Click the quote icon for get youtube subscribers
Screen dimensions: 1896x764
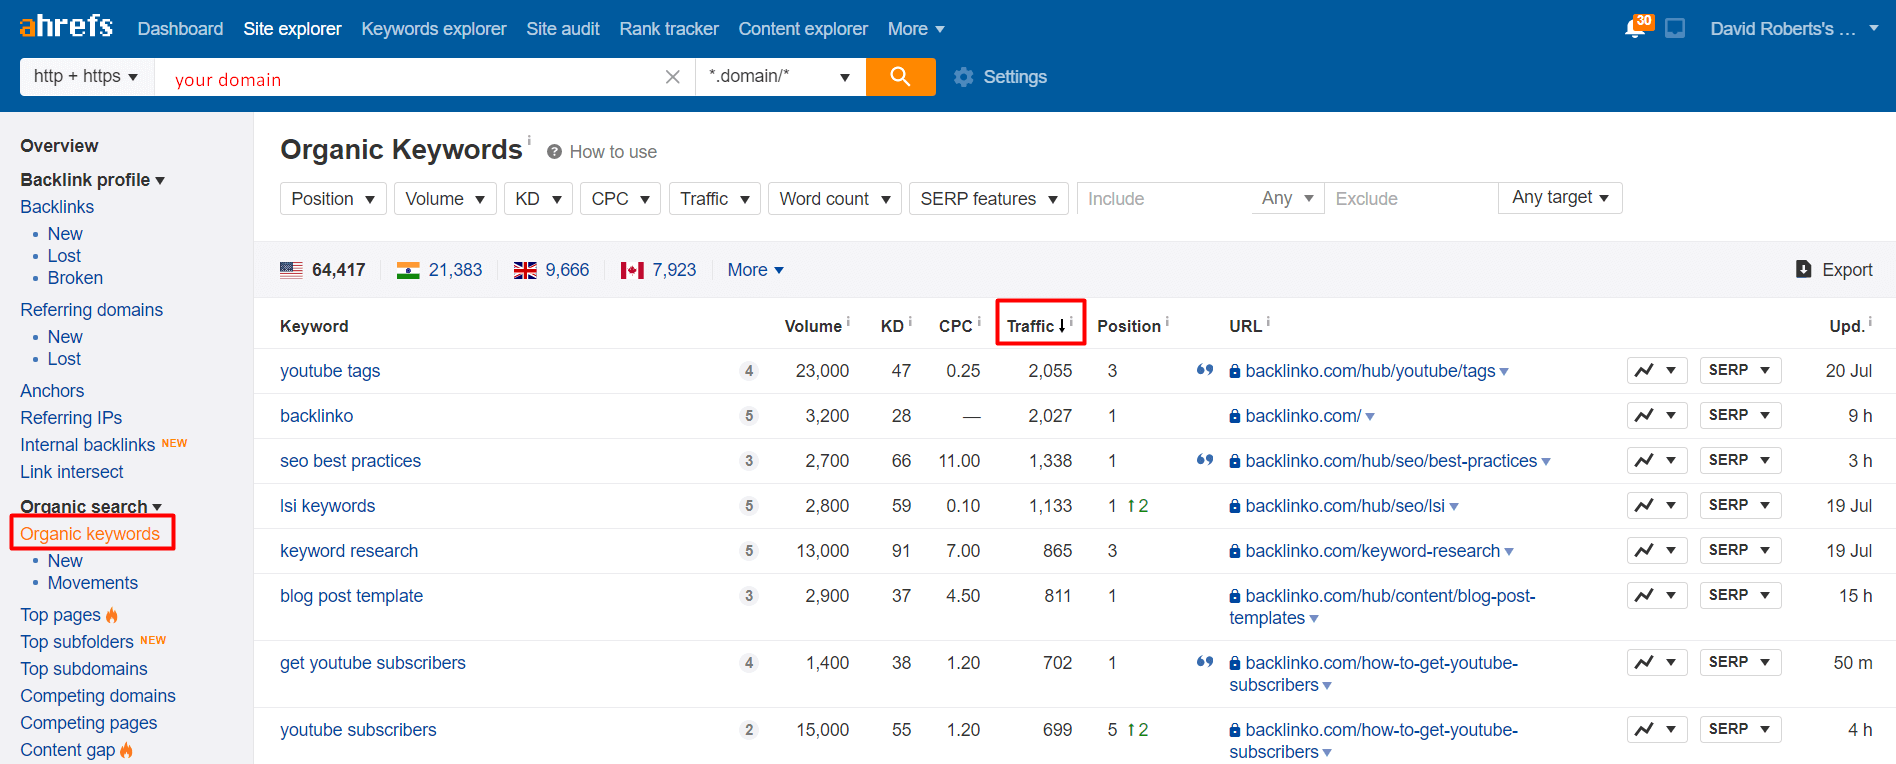[1205, 662]
